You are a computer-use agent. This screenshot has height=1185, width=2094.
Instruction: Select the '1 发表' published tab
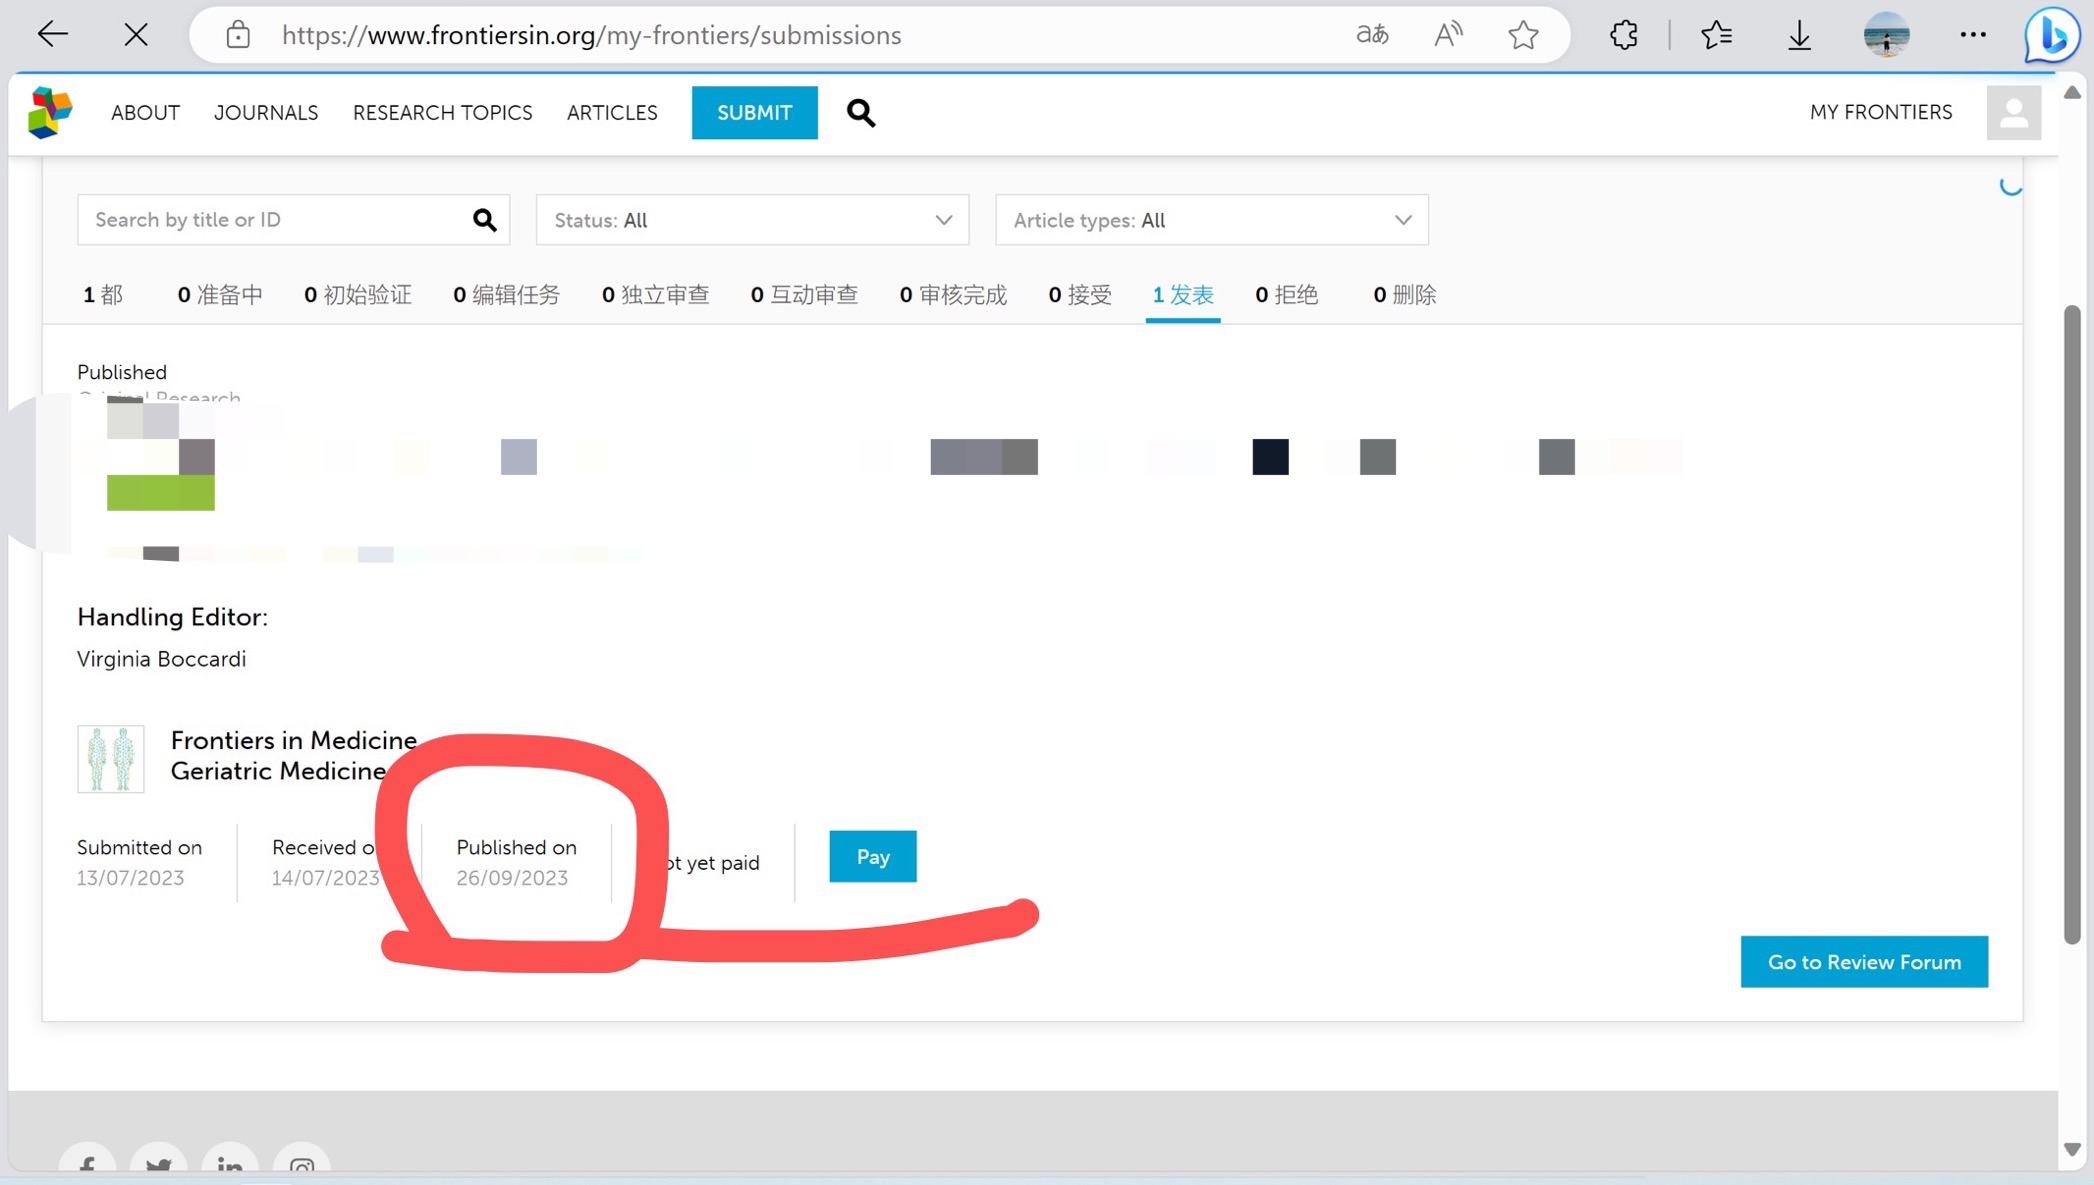(1183, 295)
